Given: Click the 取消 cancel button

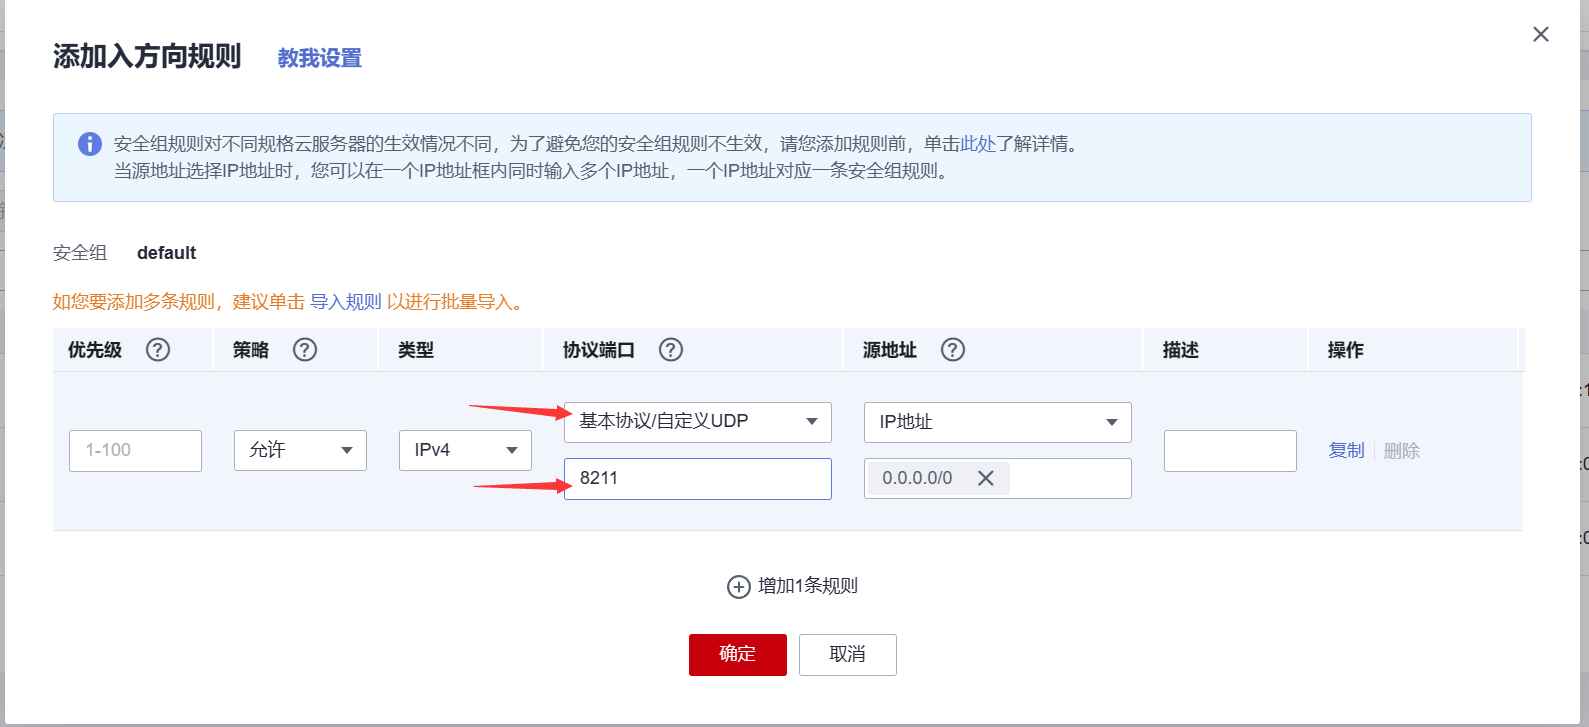Looking at the screenshot, I should pyautogui.click(x=847, y=654).
